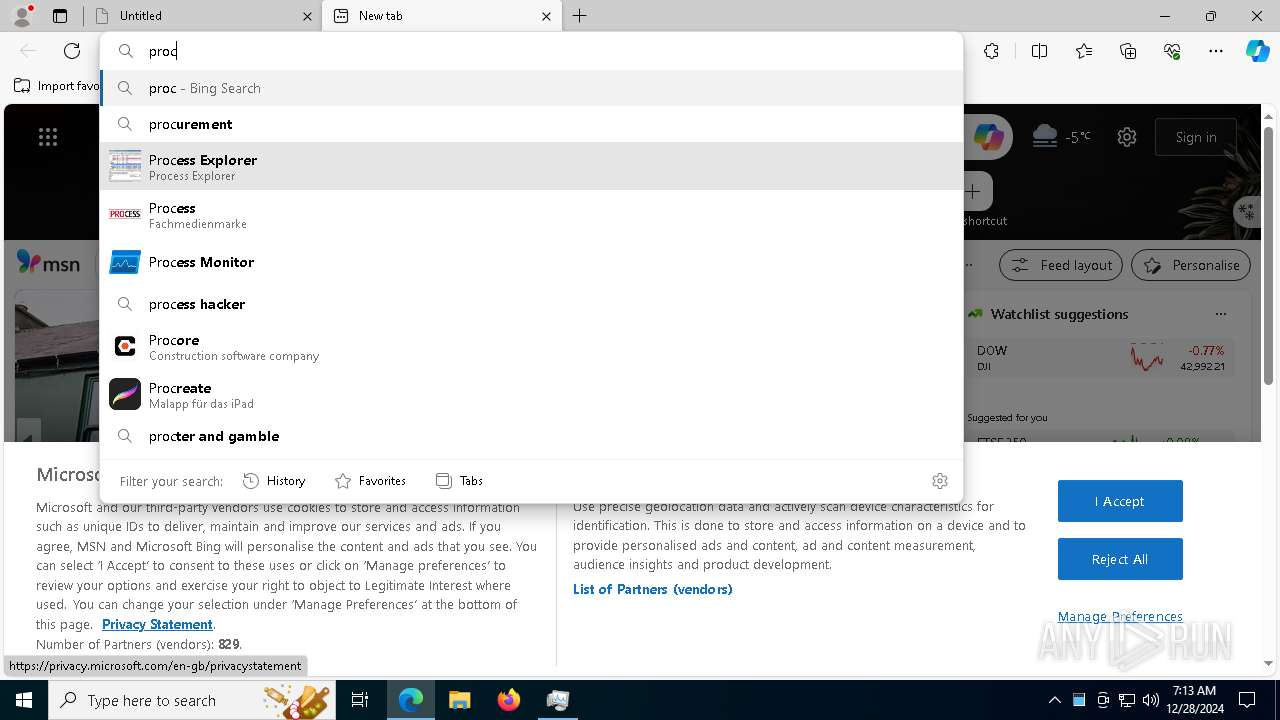
Task: Accept cookies with I Accept button
Action: [x=1120, y=501]
